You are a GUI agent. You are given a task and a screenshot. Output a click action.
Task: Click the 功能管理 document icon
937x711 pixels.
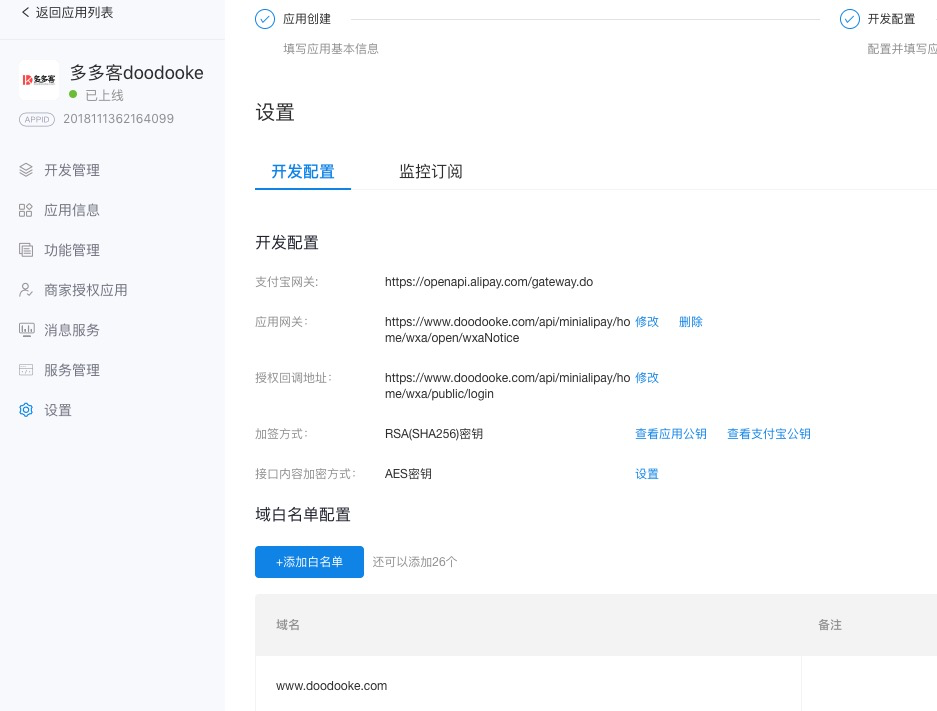coord(26,250)
